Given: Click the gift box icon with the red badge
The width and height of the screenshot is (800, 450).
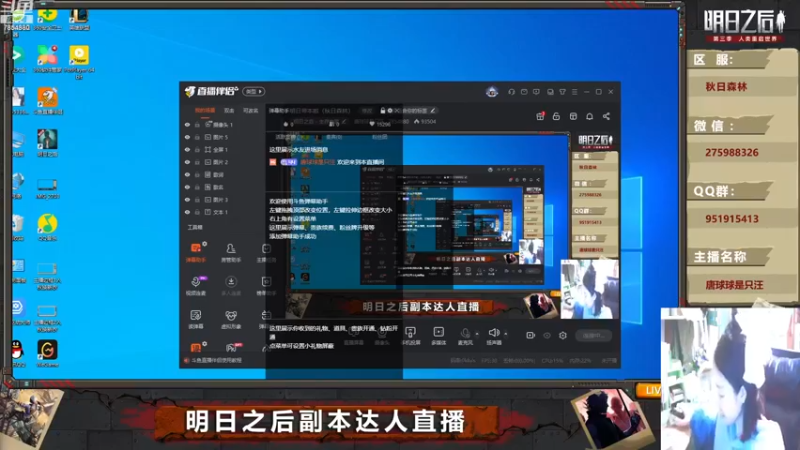Looking at the screenshot, I should (x=540, y=116).
